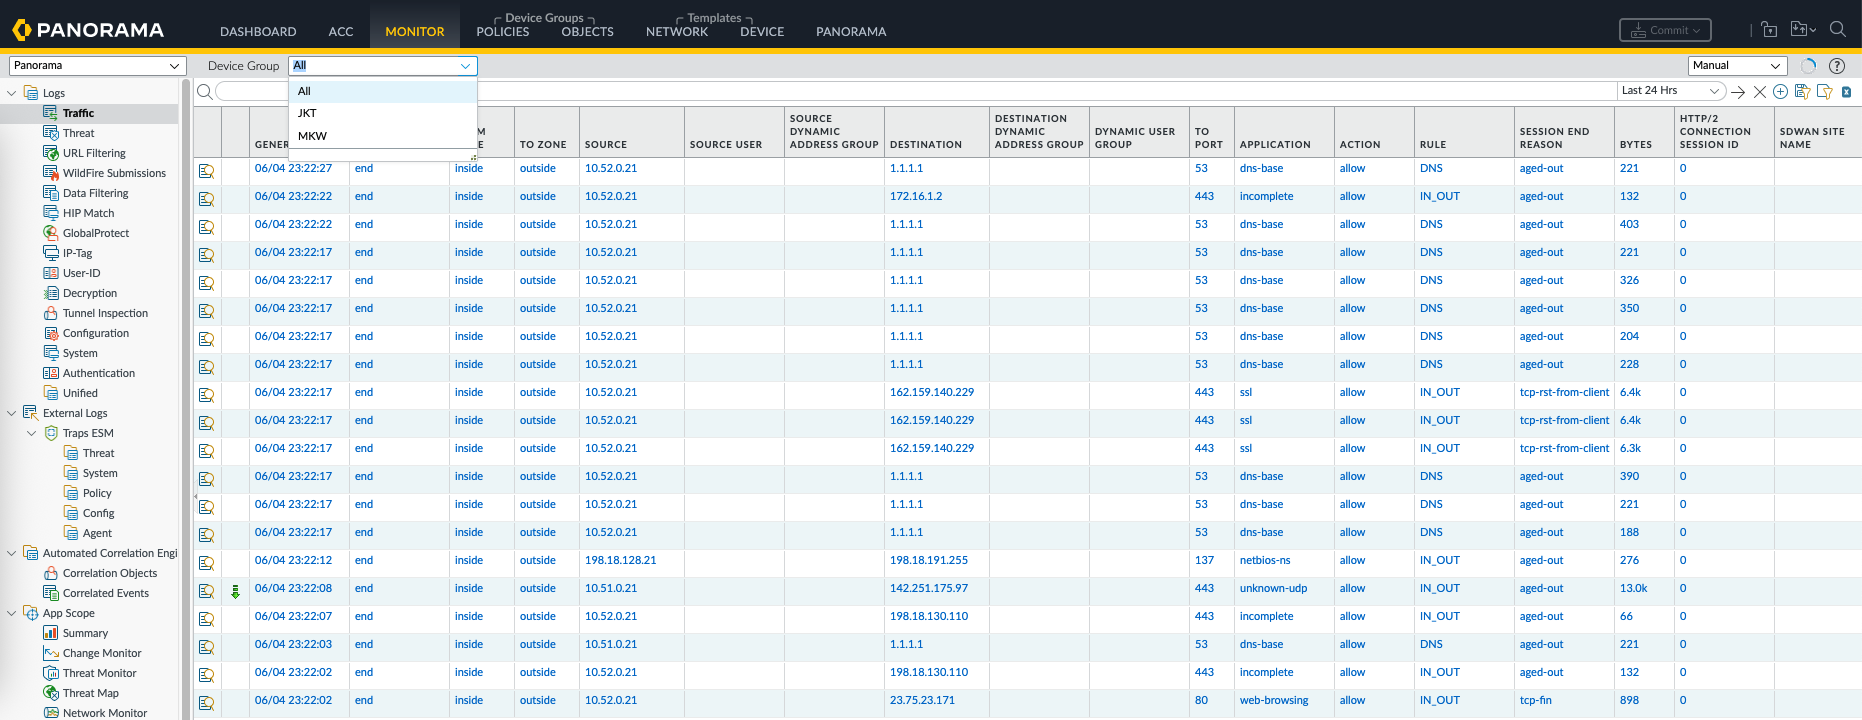Screen dimensions: 1862x720
Task: Click the Load Filter icon
Action: (1824, 92)
